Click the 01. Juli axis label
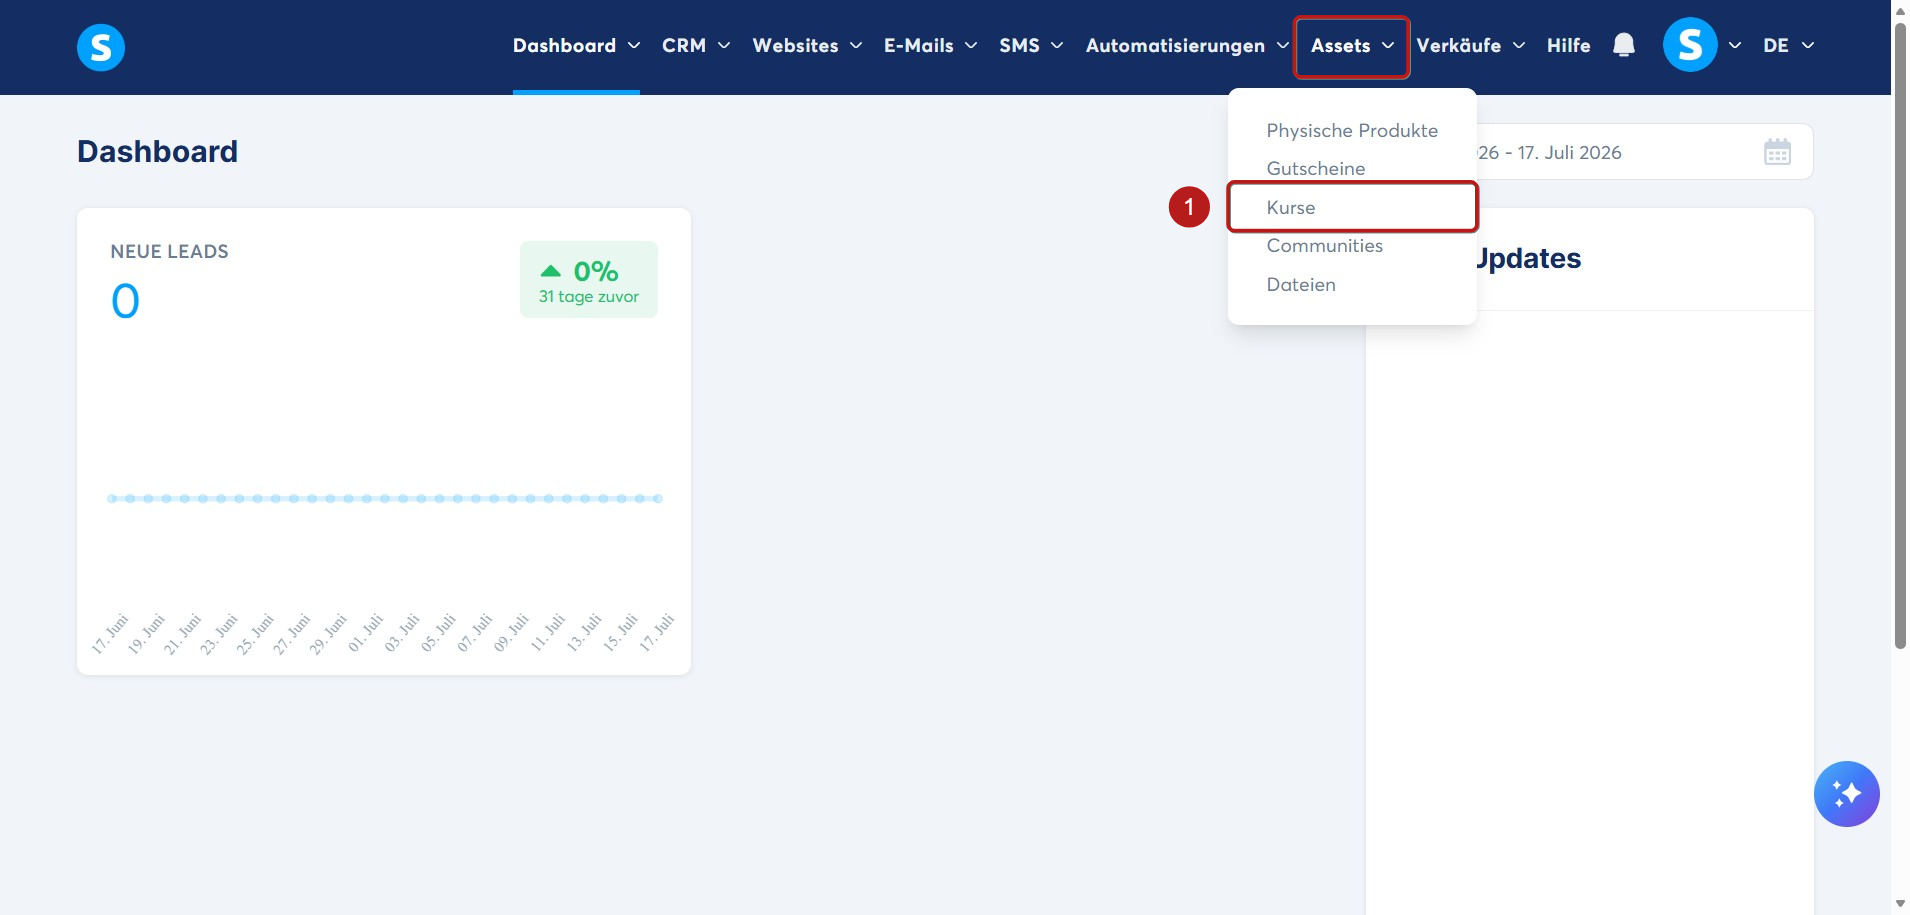This screenshot has height=915, width=1910. tap(366, 633)
